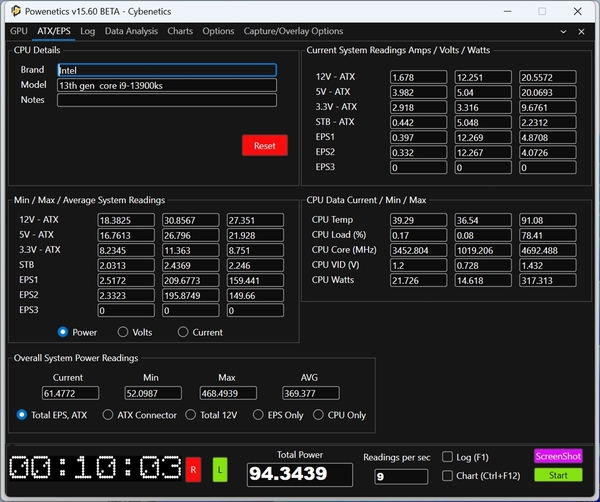
Task: Click the green L indicator button
Action: pos(220,469)
